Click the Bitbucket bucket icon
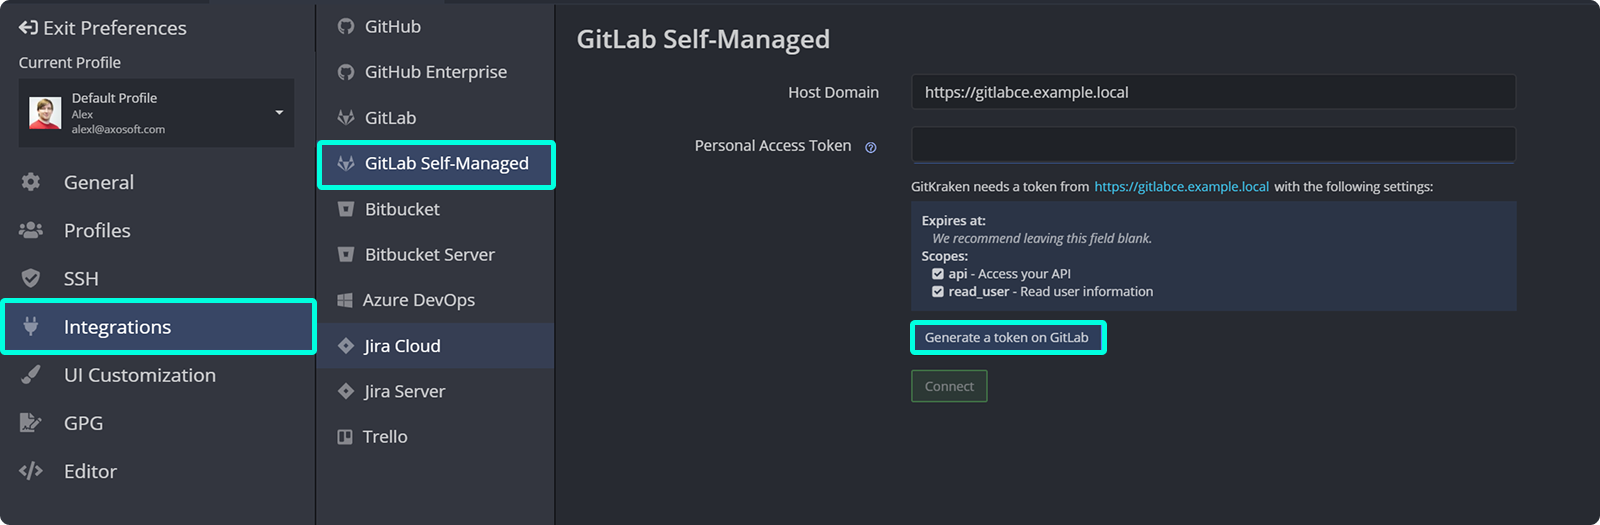The width and height of the screenshot is (1600, 525). coord(346,209)
